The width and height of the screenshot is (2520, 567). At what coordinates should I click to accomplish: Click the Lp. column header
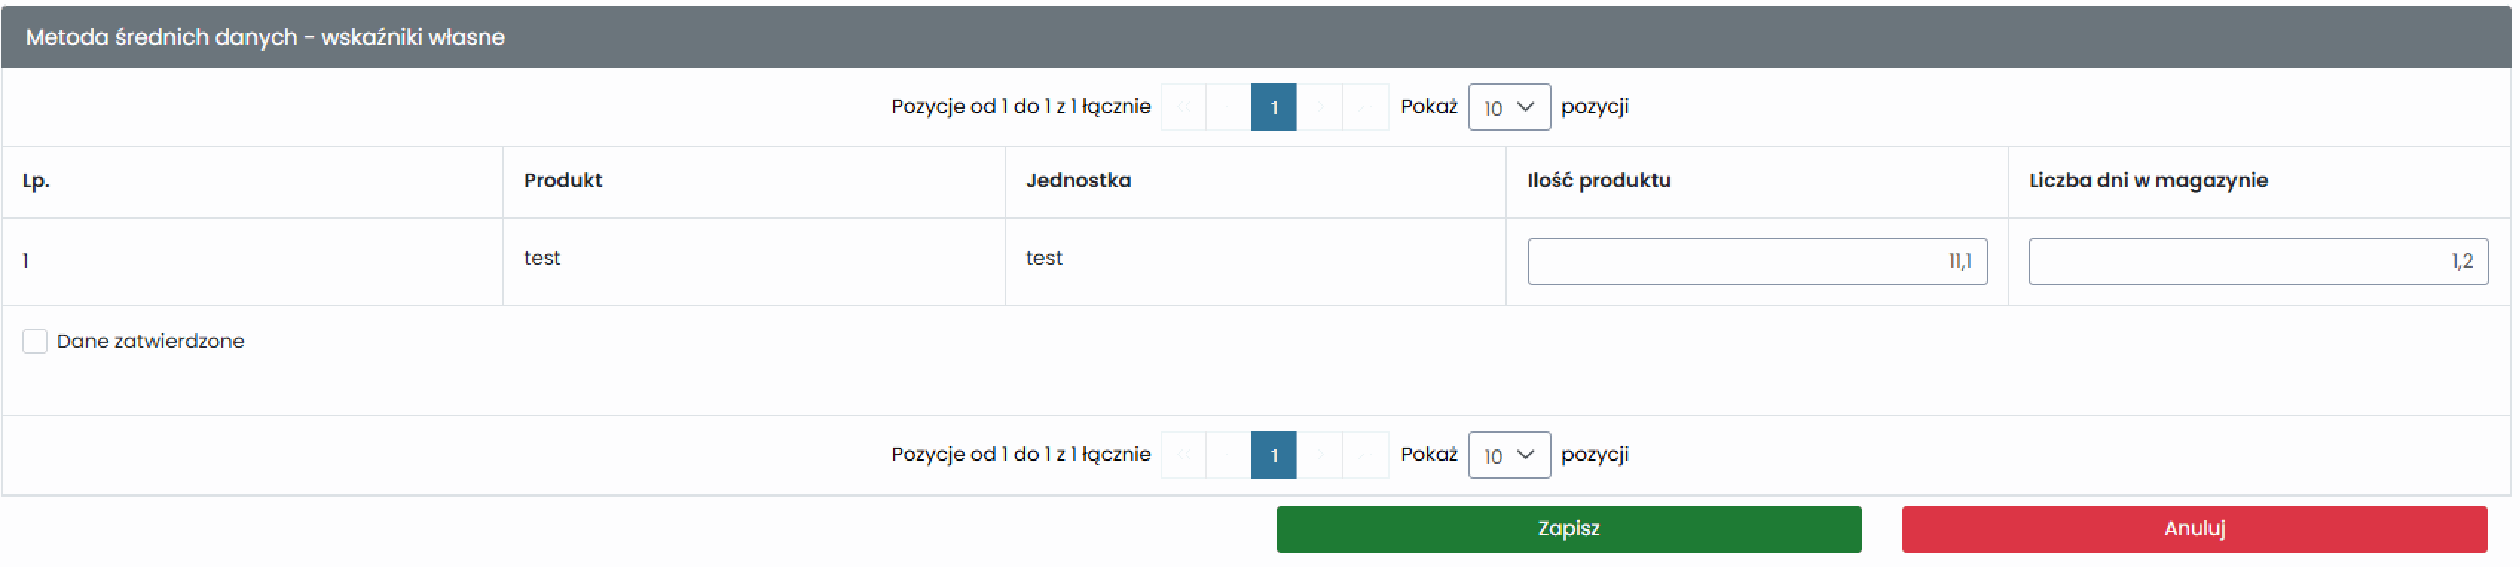pos(36,181)
